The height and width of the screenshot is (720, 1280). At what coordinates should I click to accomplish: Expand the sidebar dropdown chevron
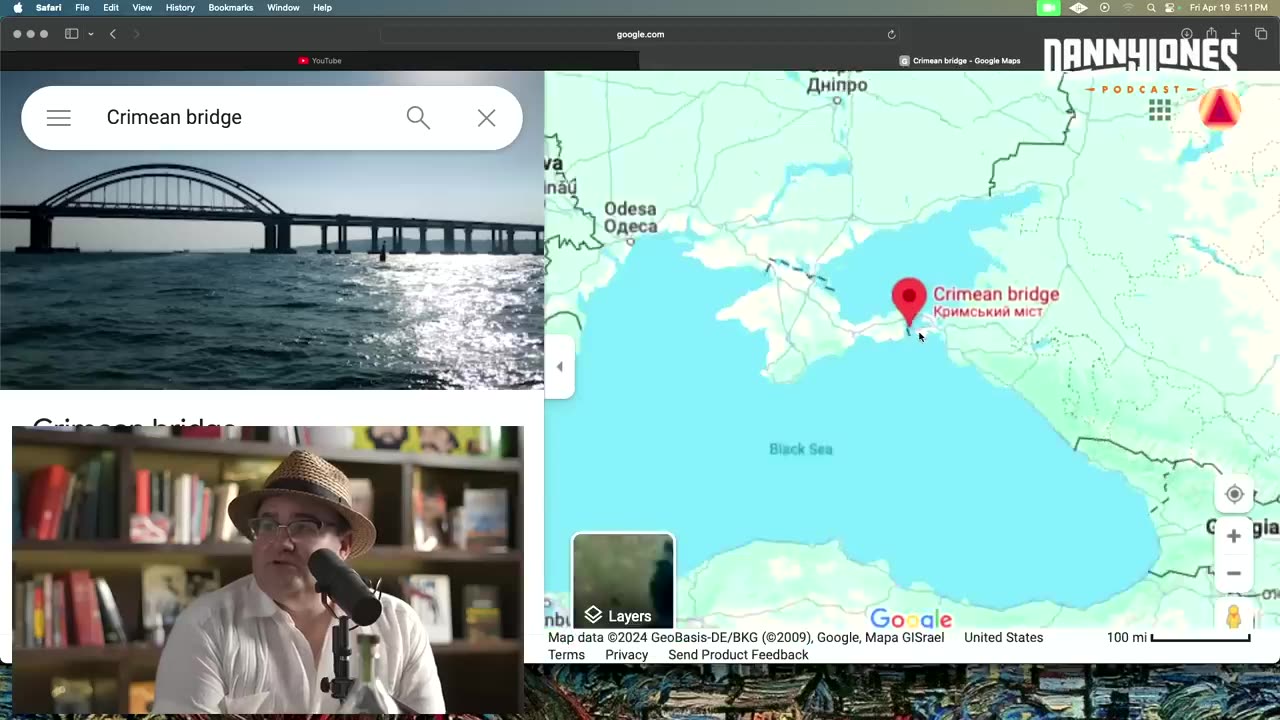pos(91,34)
